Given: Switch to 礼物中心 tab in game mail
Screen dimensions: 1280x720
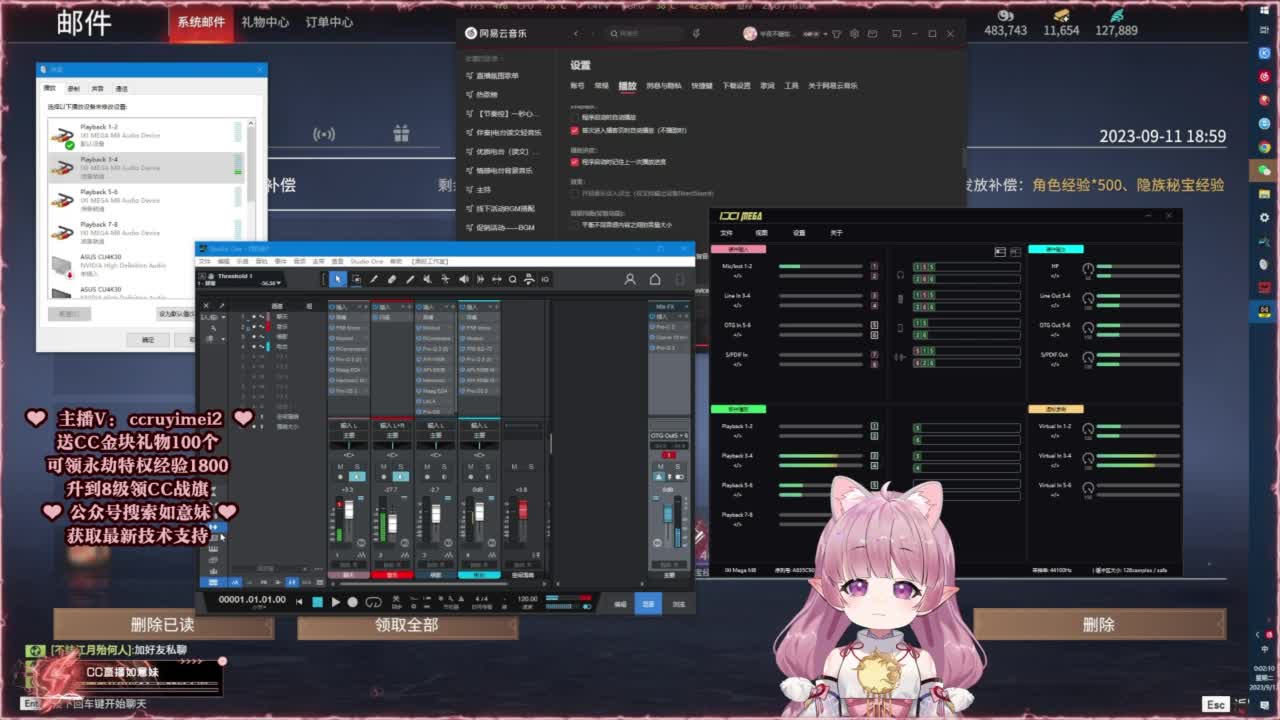Looking at the screenshot, I should 265,22.
